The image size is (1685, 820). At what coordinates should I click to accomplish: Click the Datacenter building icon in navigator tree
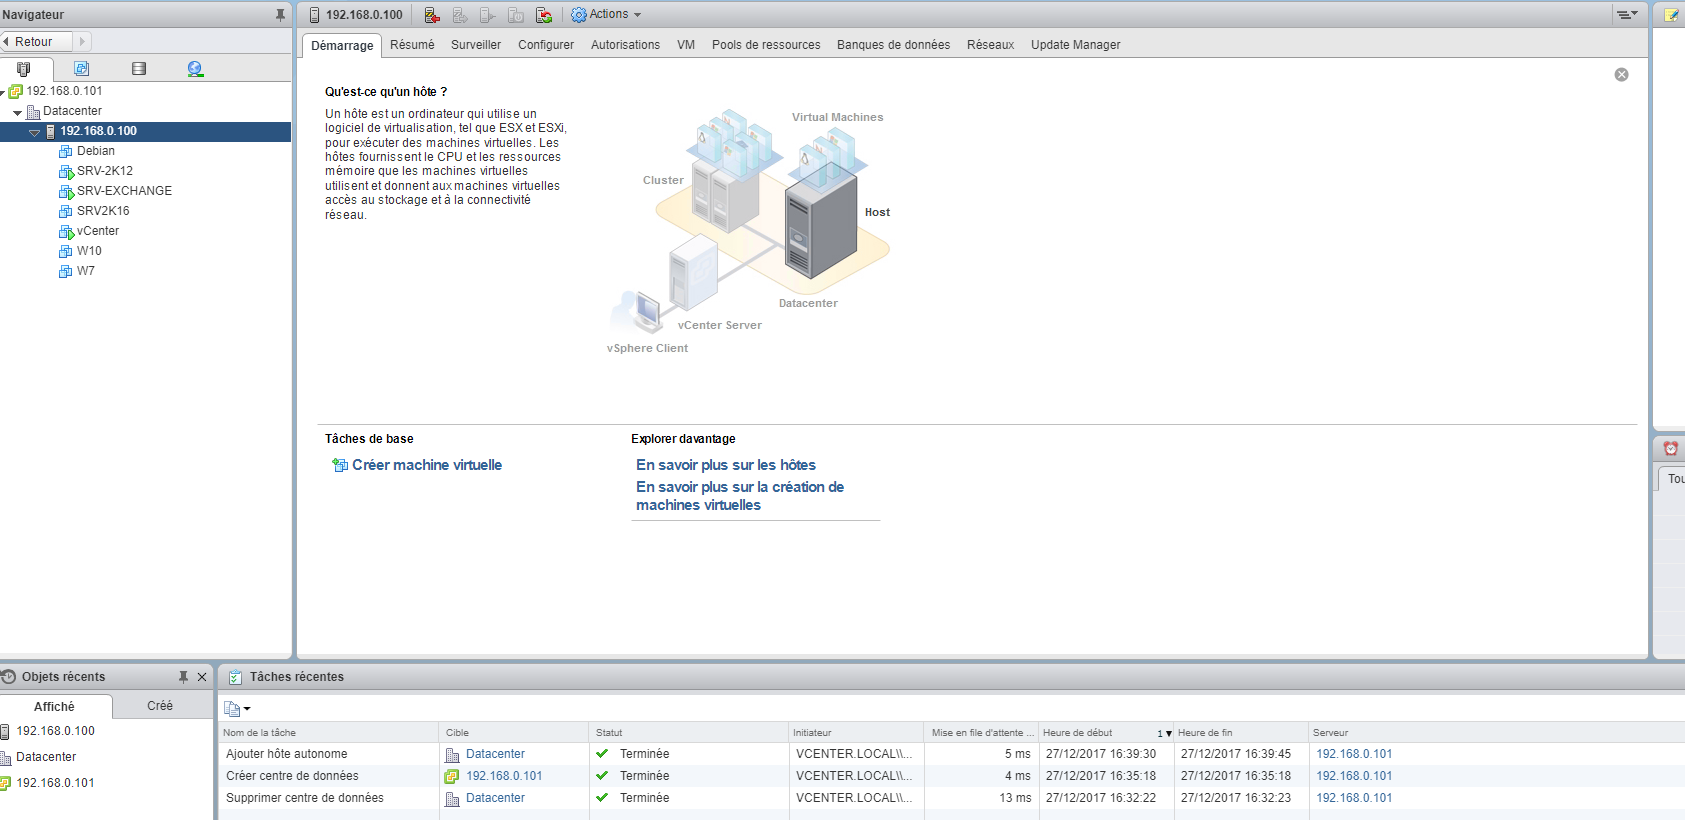(33, 111)
